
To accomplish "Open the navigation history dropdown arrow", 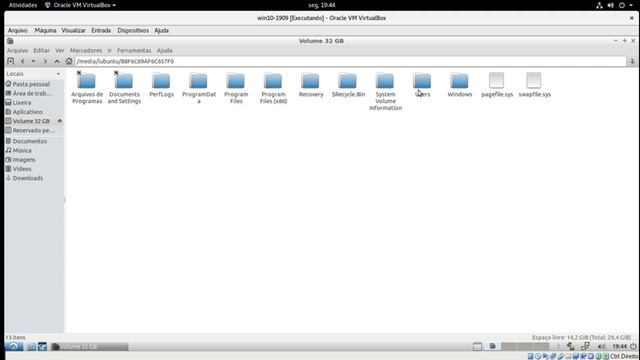I will tap(33, 61).
